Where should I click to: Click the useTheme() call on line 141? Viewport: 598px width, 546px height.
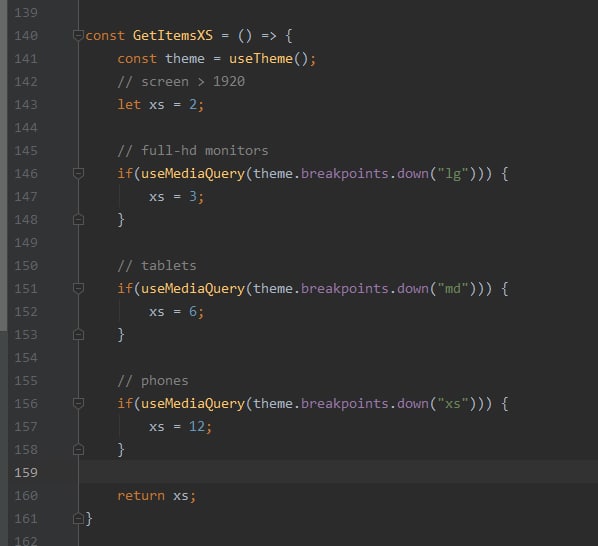268,59
